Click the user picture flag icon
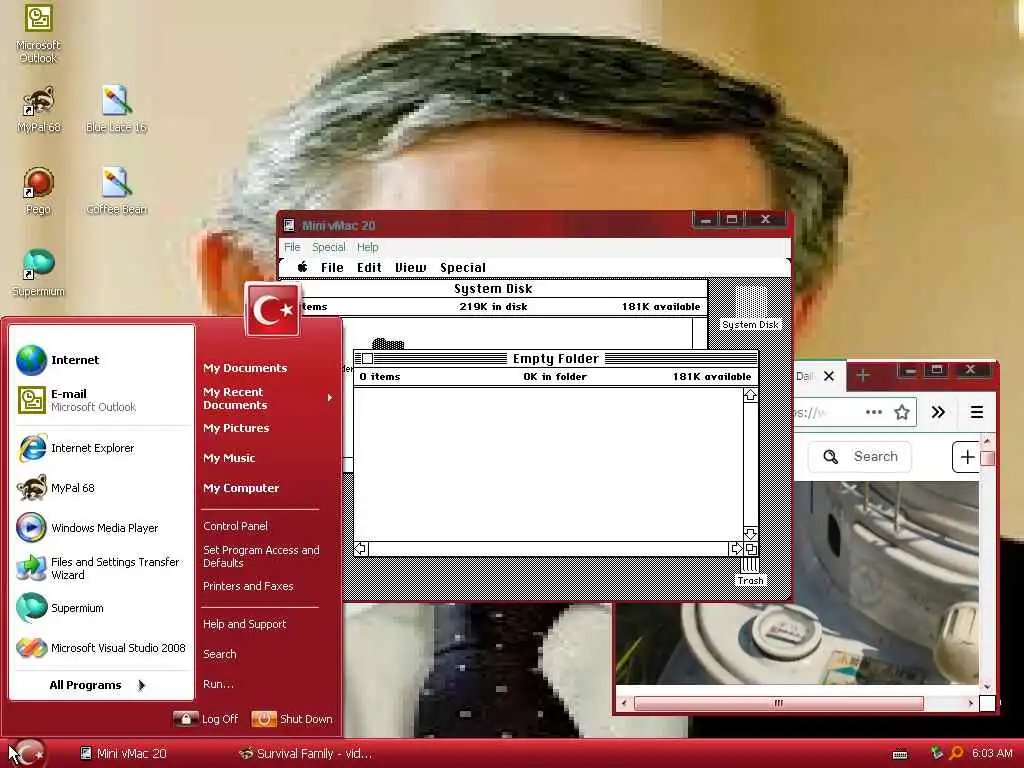This screenshot has height=768, width=1024. (x=272, y=310)
